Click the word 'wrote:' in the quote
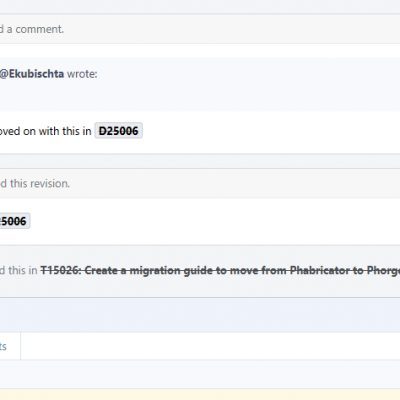The width and height of the screenshot is (400, 400). tap(82, 74)
